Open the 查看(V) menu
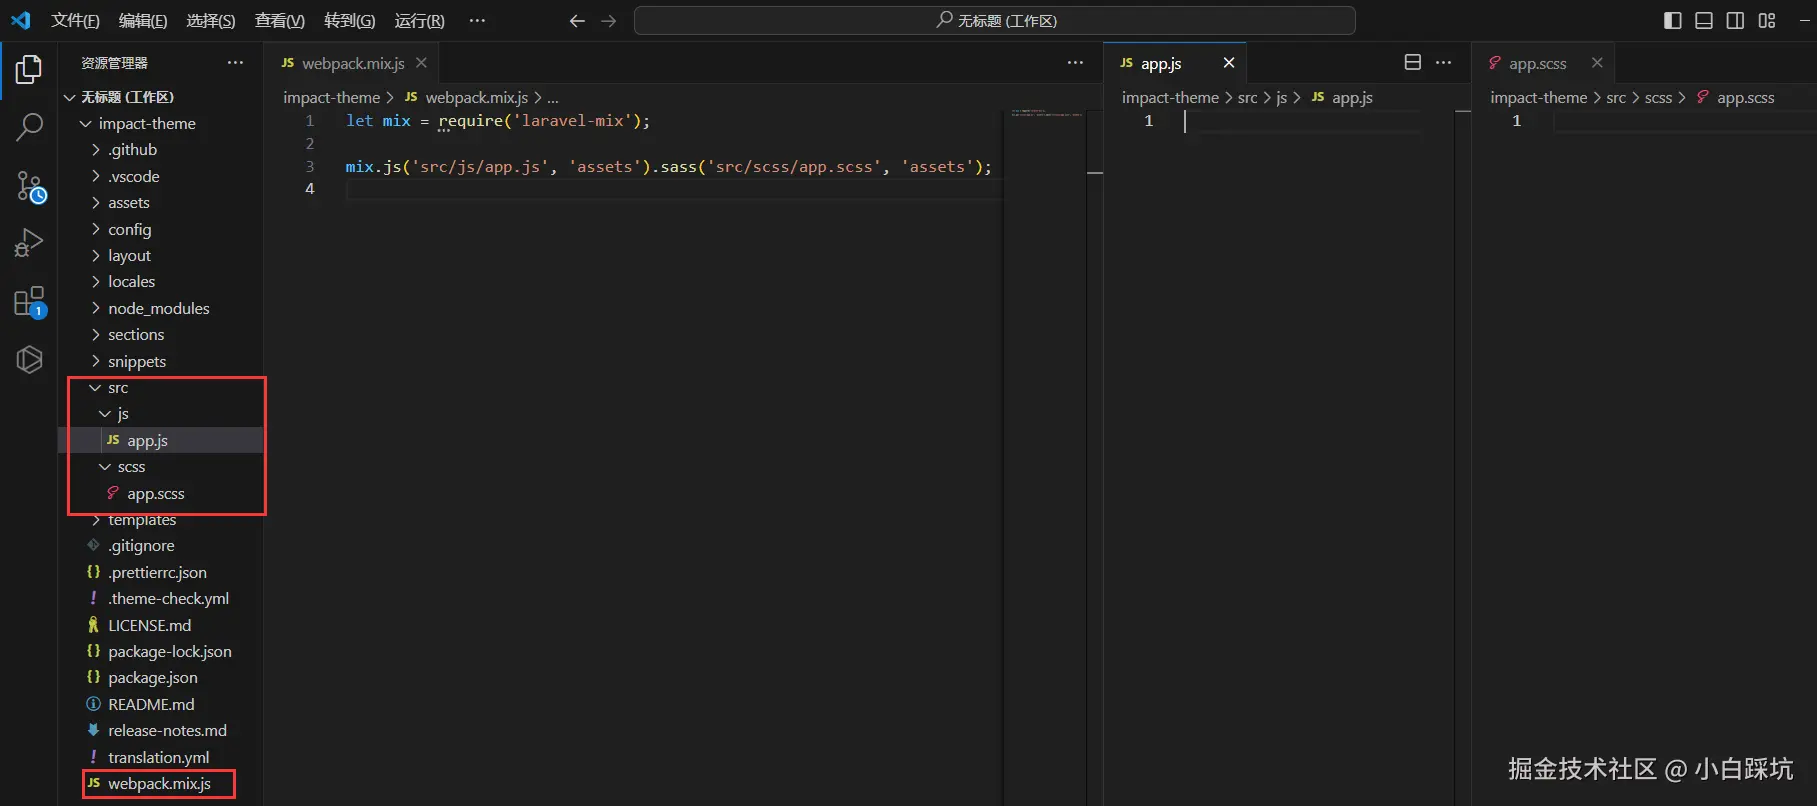 280,21
